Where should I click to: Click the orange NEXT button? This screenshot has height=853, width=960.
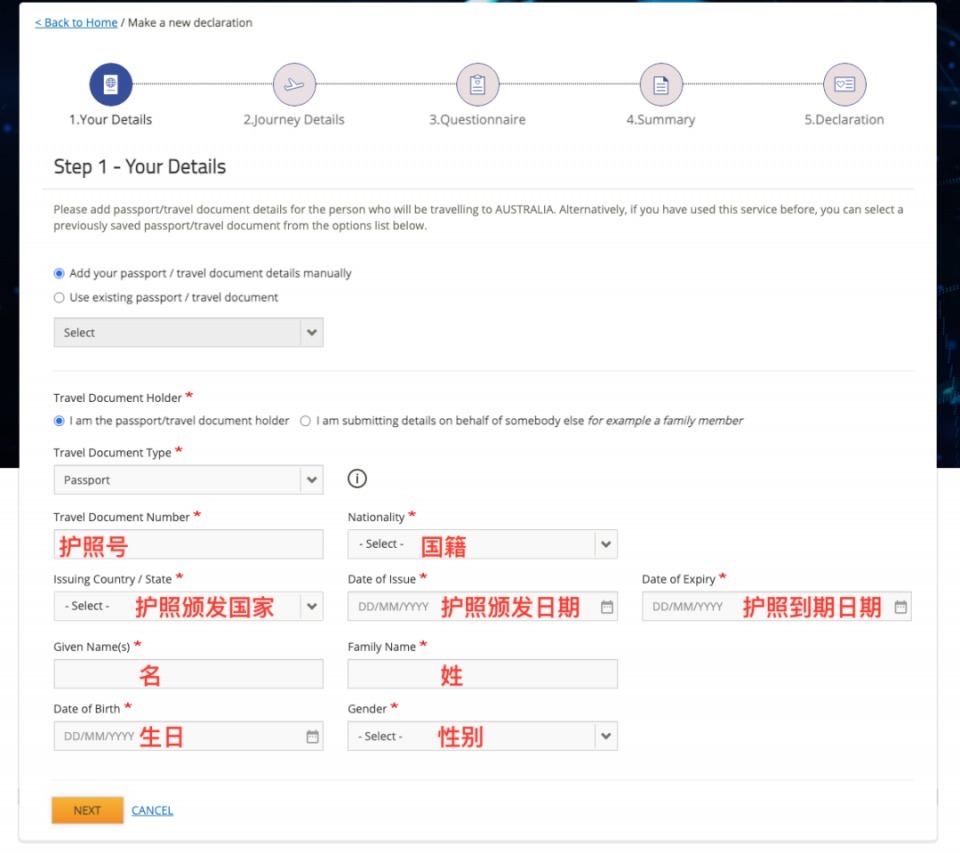click(87, 810)
